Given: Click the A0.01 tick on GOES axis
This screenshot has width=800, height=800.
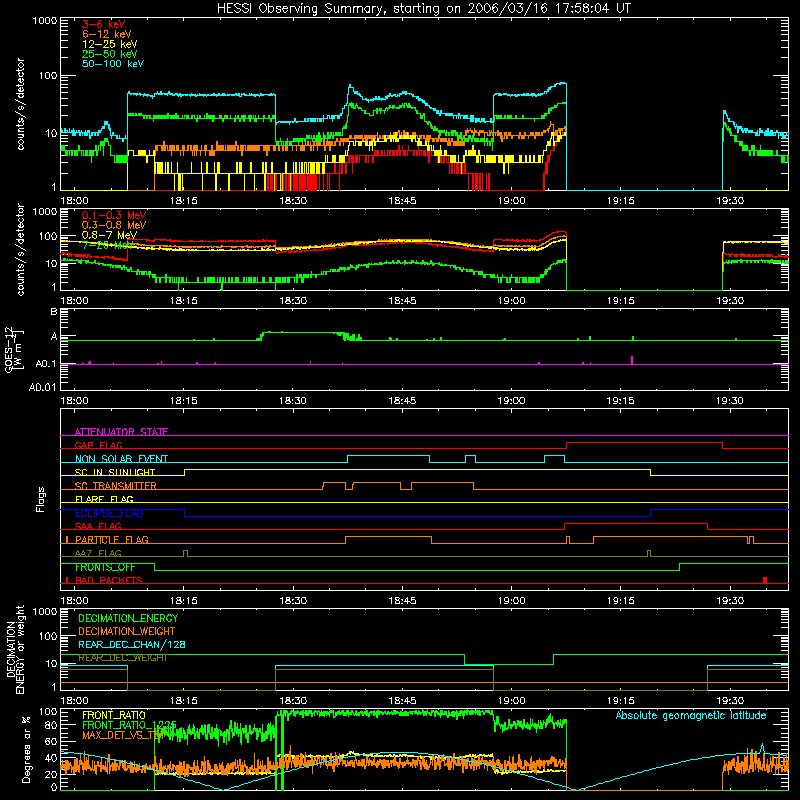Looking at the screenshot, I should 43,387.
